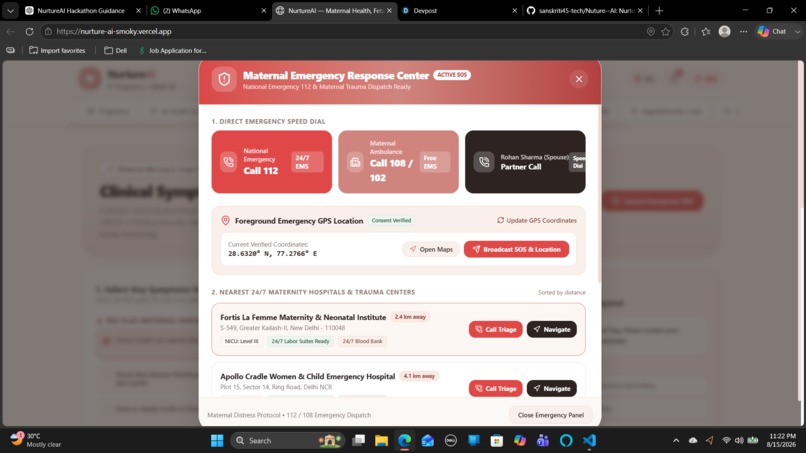Add page to favorites star icon
This screenshot has height=453, width=806.
(x=666, y=31)
